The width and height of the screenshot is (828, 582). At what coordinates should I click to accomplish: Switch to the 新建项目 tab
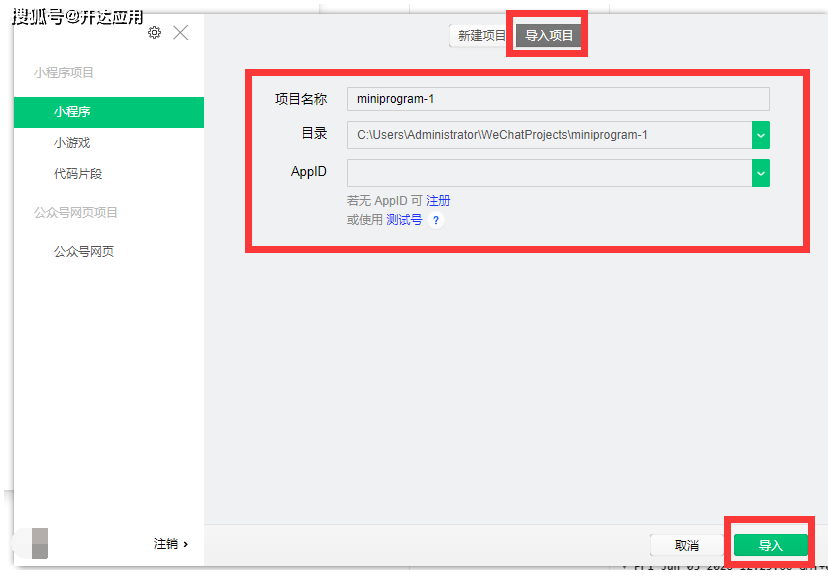[481, 36]
